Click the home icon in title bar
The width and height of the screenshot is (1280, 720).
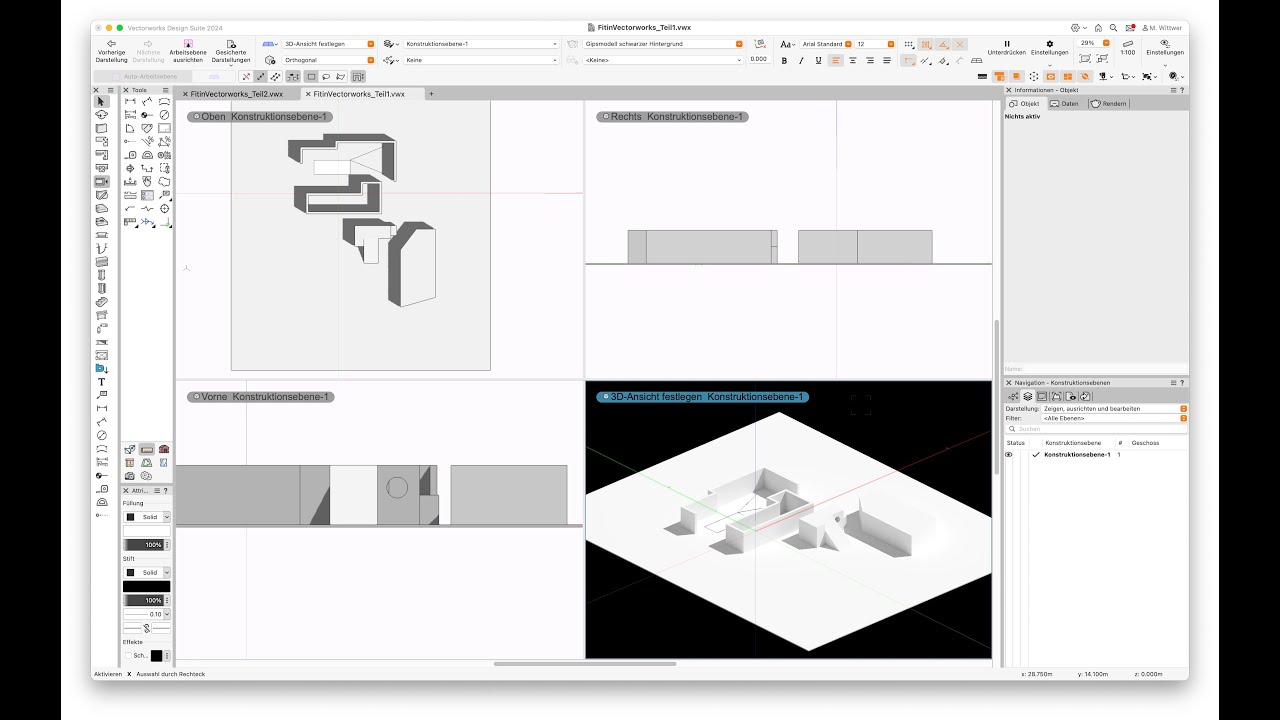(1098, 28)
